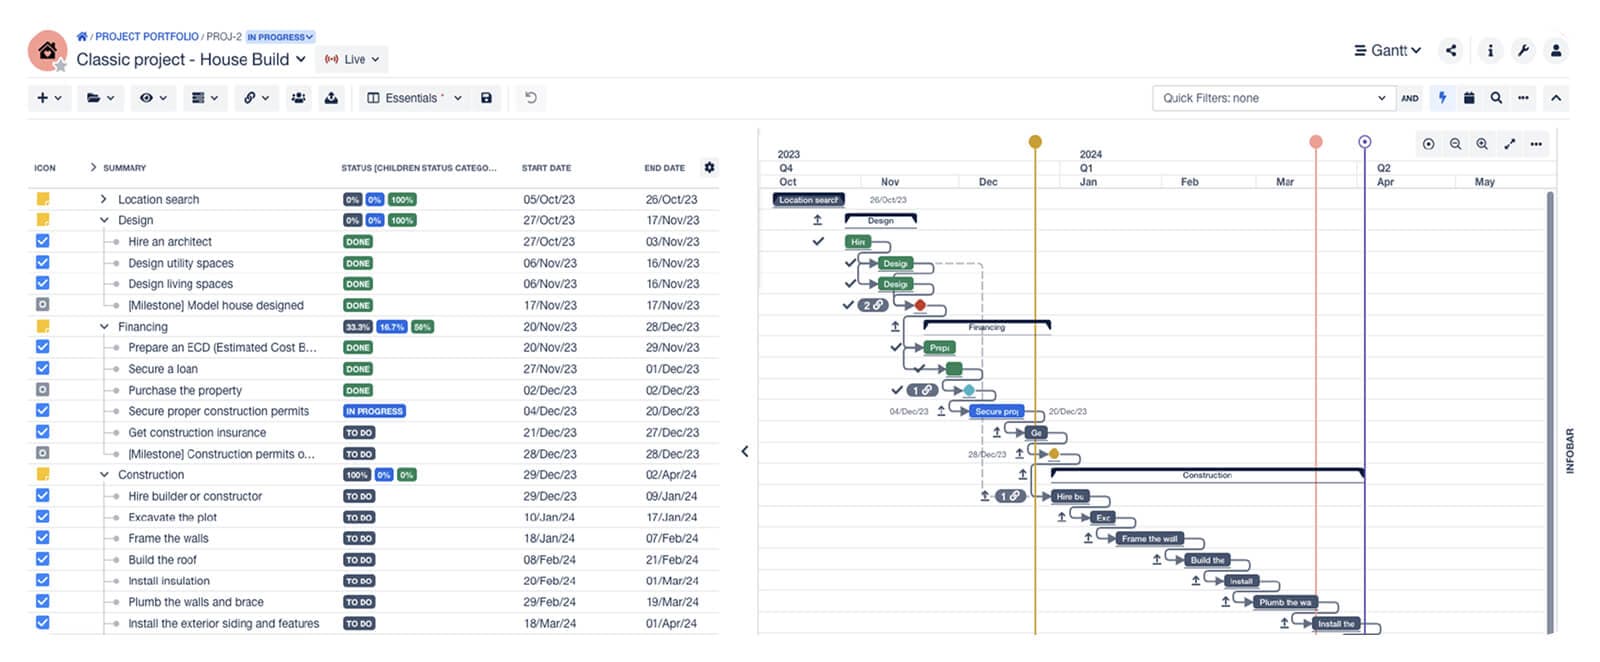
Task: Open the team members icon
Action: point(298,98)
